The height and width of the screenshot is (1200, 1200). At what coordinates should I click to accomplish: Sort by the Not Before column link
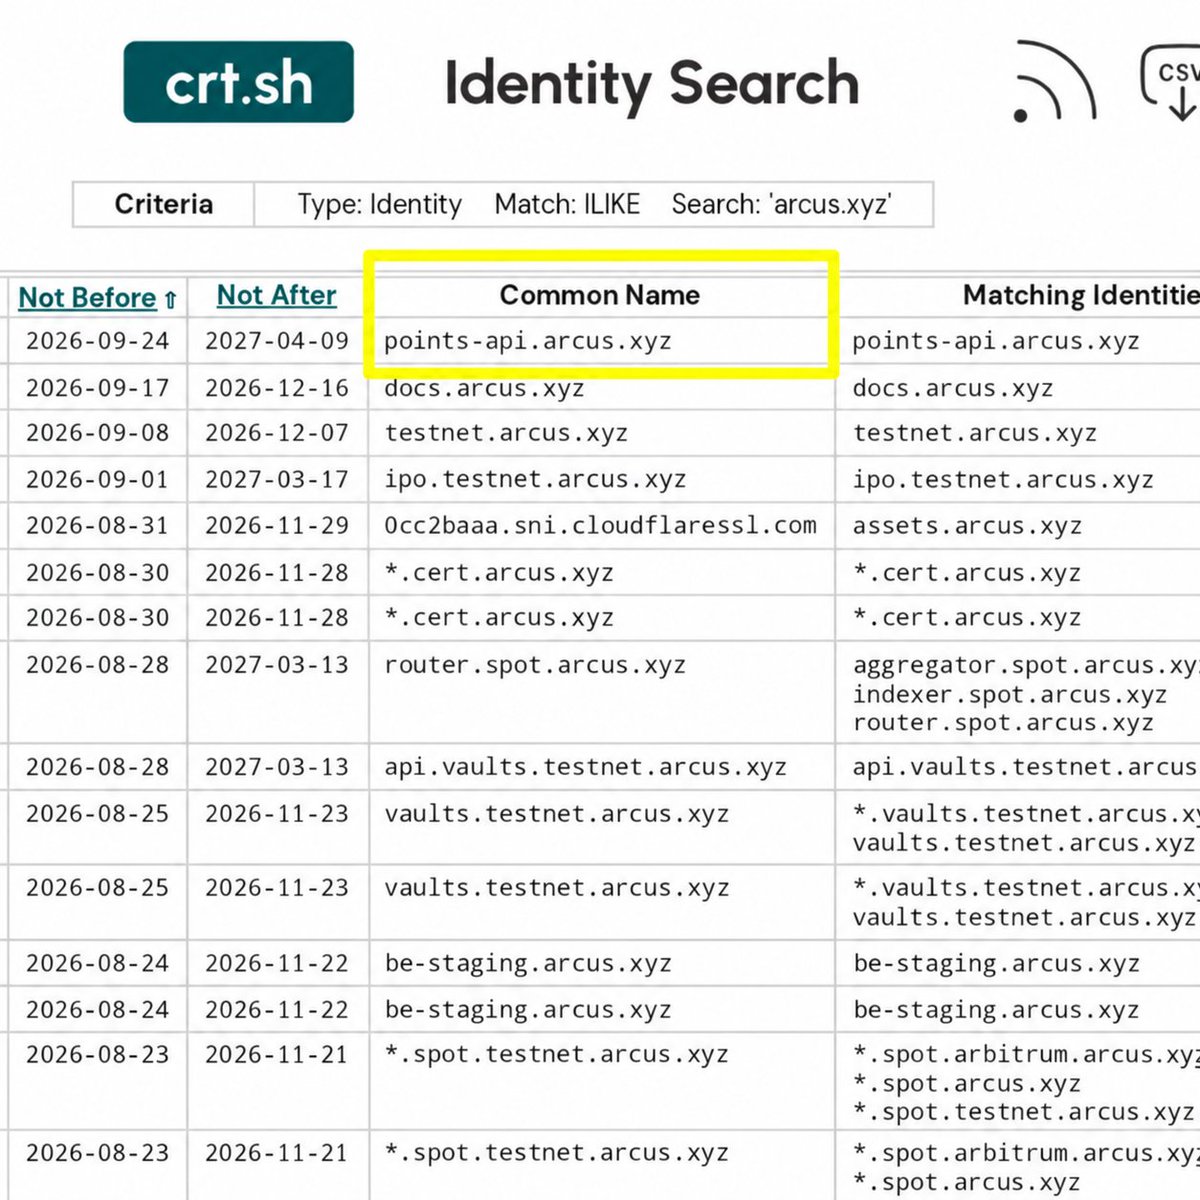point(88,298)
